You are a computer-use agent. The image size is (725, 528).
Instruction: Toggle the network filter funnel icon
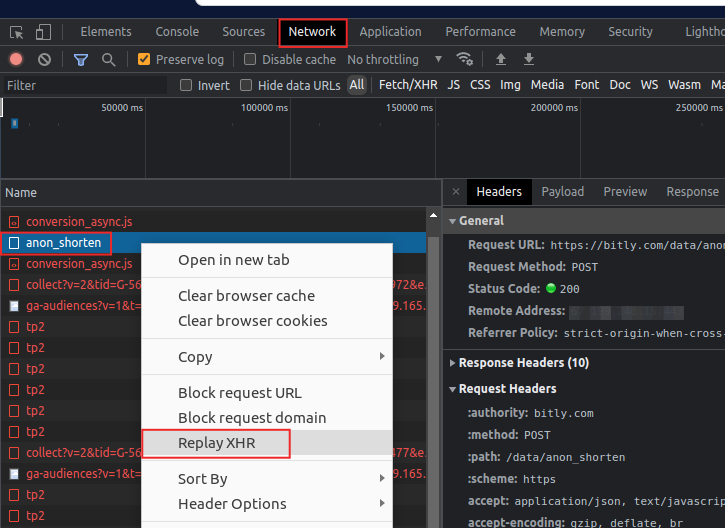[81, 59]
